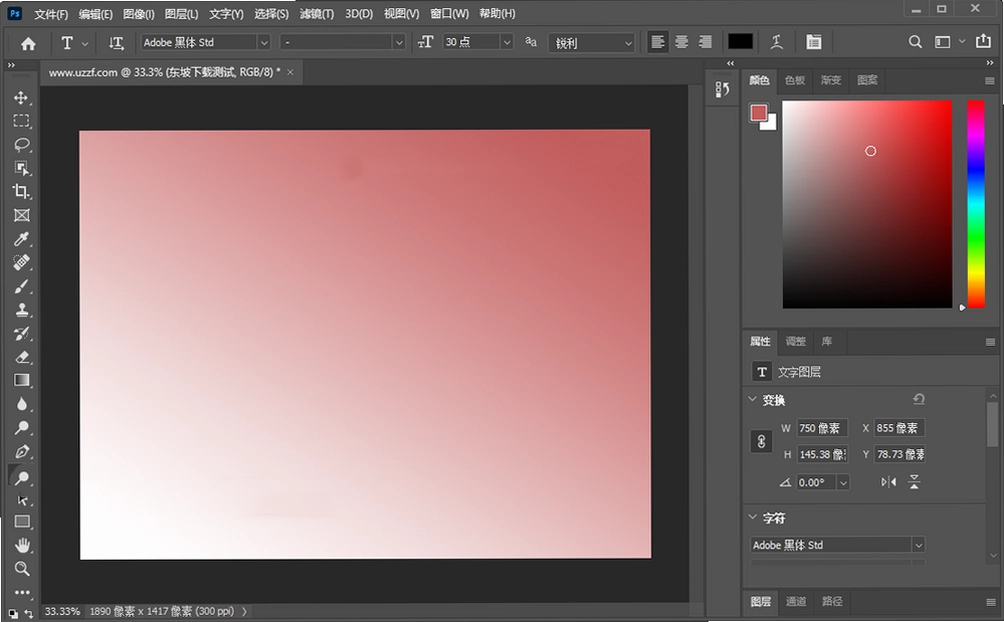This screenshot has height=622, width=1004.
Task: Flip horizontally in transform section
Action: (x=889, y=482)
